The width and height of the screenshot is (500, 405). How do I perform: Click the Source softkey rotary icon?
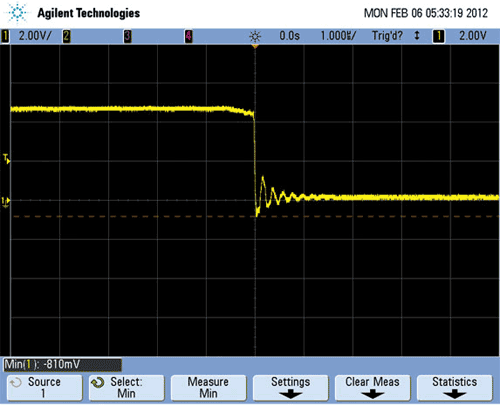pyautogui.click(x=15, y=383)
